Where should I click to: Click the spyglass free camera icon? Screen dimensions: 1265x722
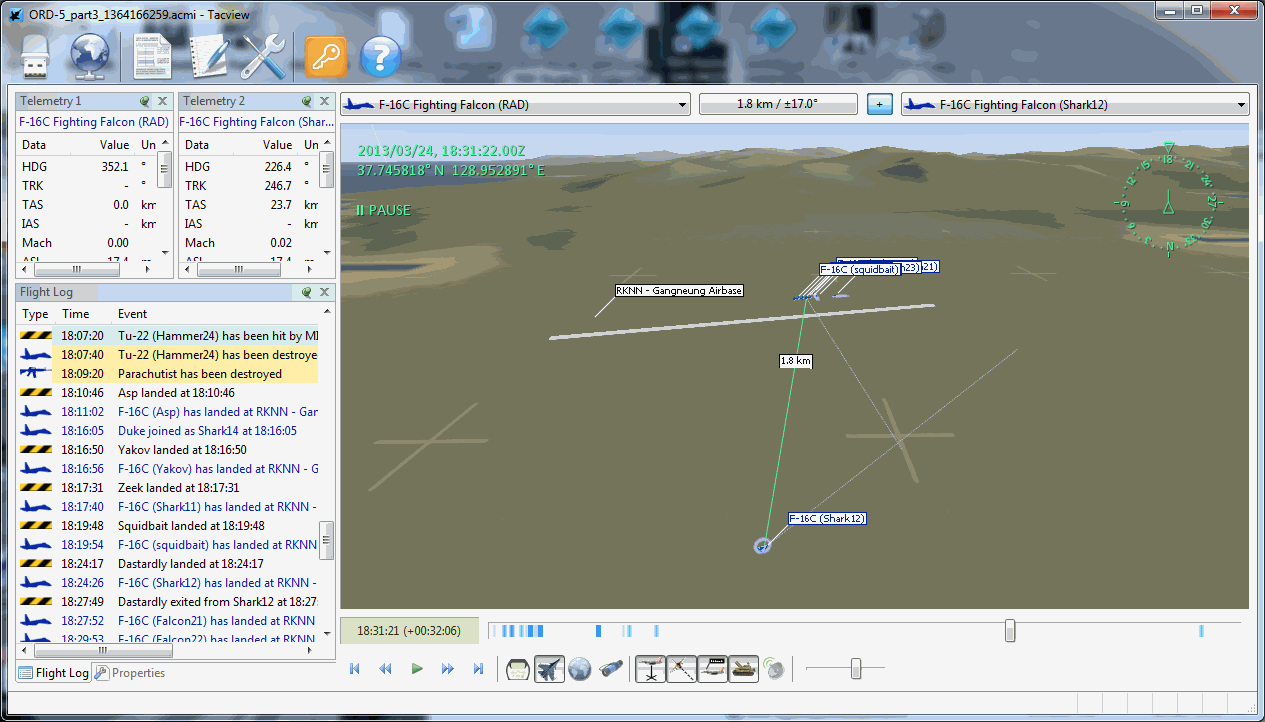click(x=611, y=669)
